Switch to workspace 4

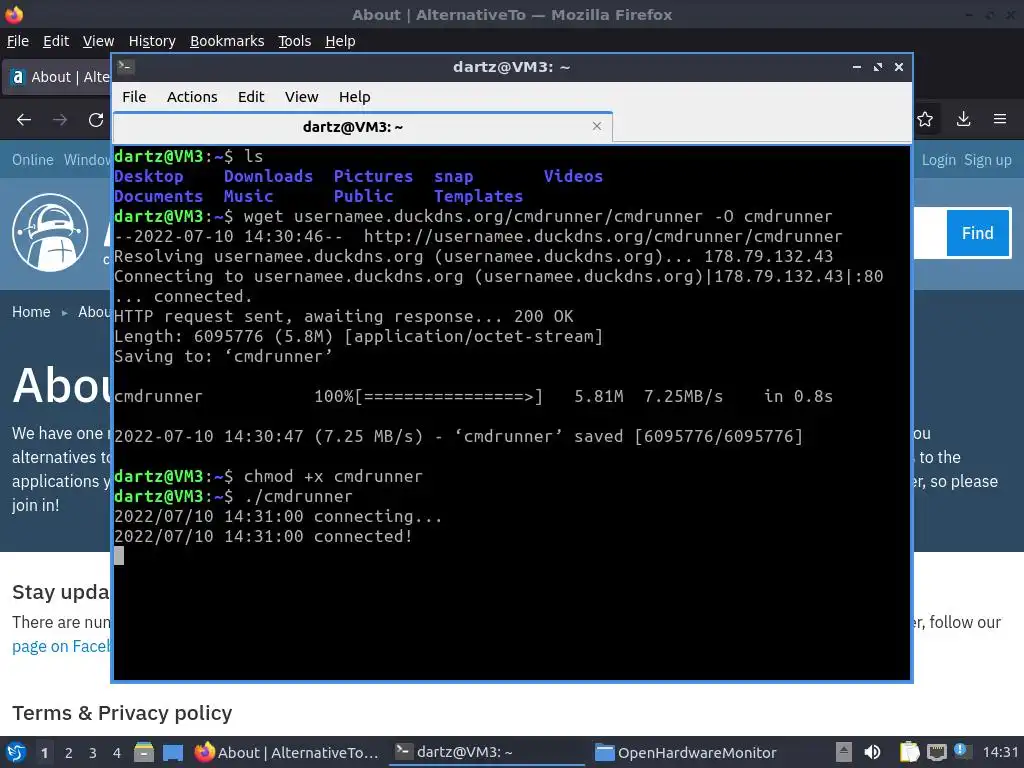click(117, 753)
